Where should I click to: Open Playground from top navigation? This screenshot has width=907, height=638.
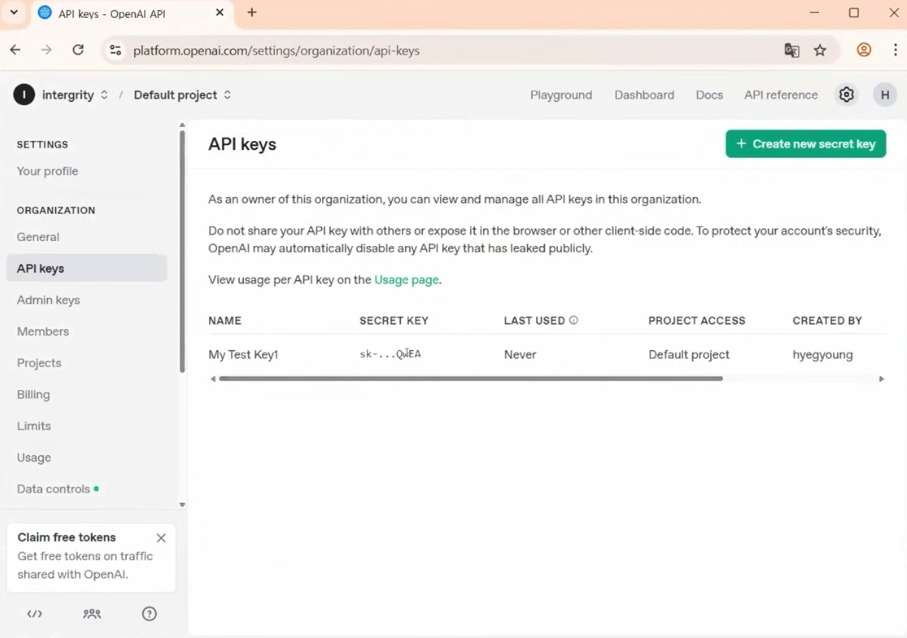click(x=561, y=95)
